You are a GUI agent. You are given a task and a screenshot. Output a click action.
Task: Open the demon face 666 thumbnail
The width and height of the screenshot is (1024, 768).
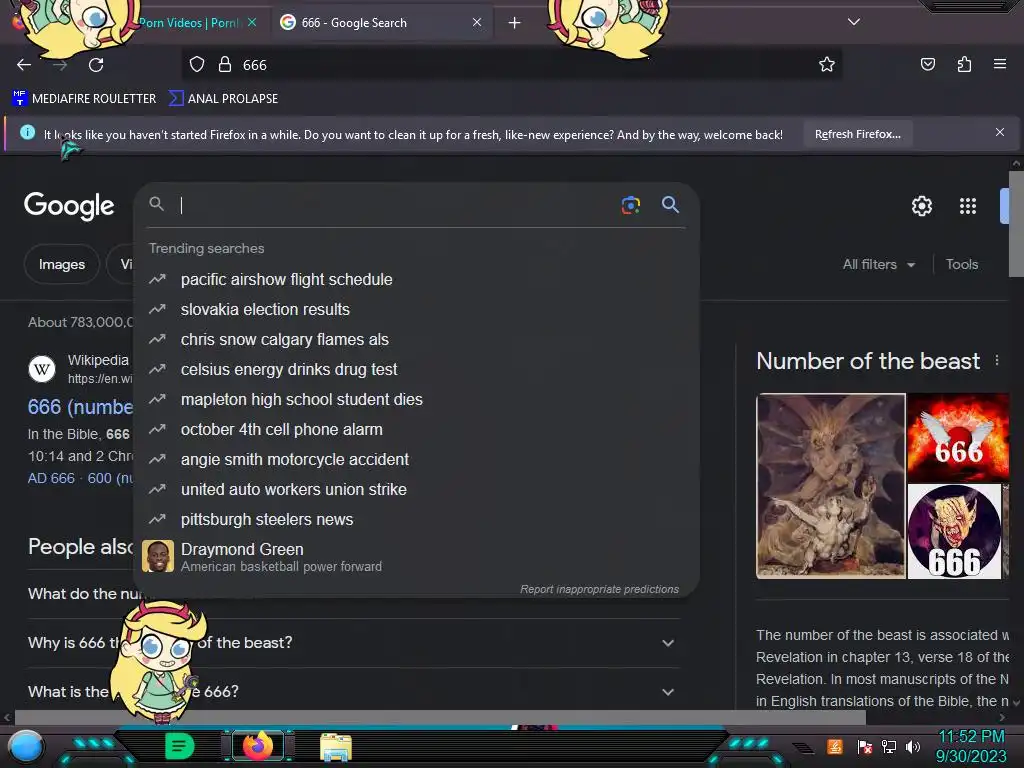[954, 532]
